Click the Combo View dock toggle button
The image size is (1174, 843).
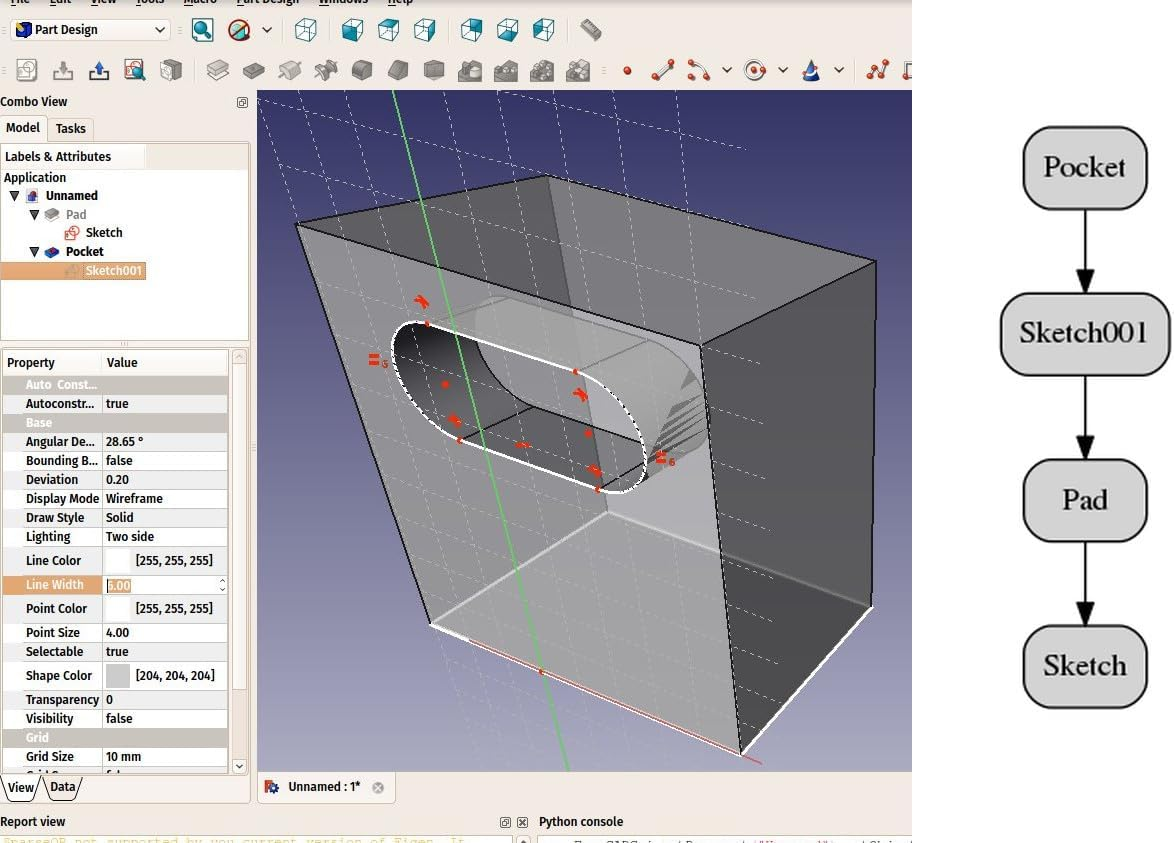[242, 102]
